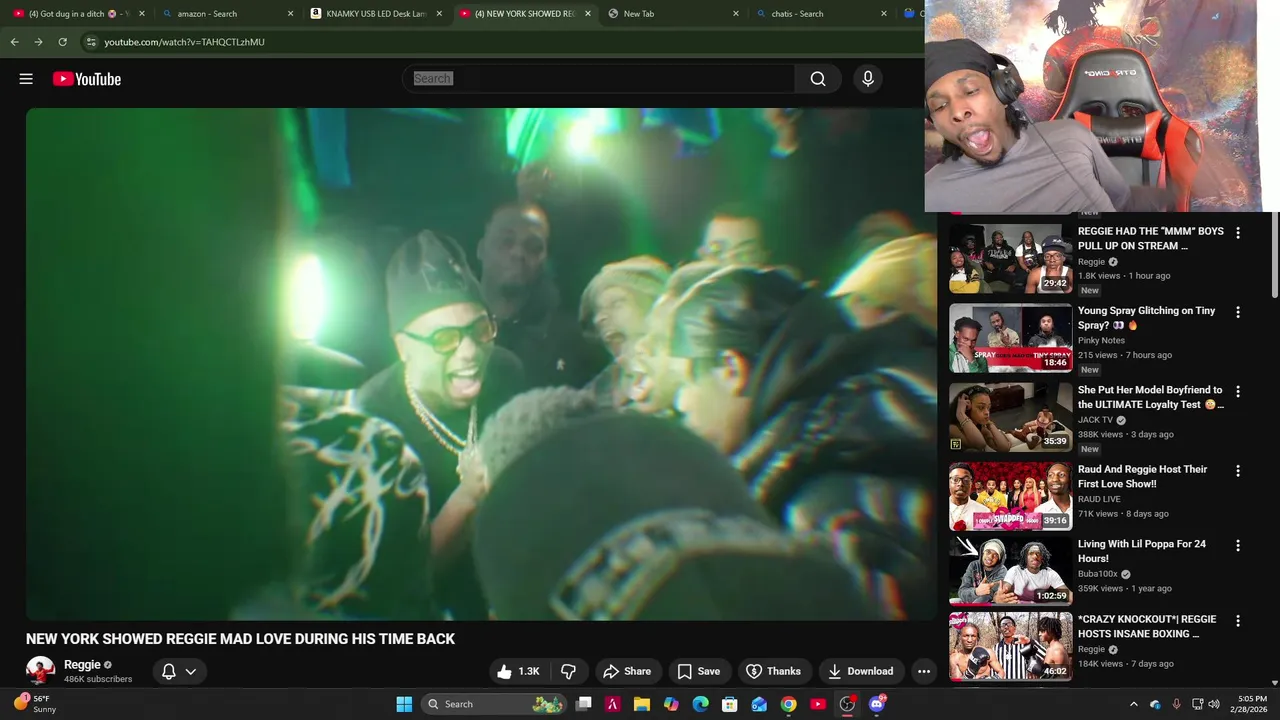Open options for 'Raud And Reggie Host' video

(x=1238, y=470)
